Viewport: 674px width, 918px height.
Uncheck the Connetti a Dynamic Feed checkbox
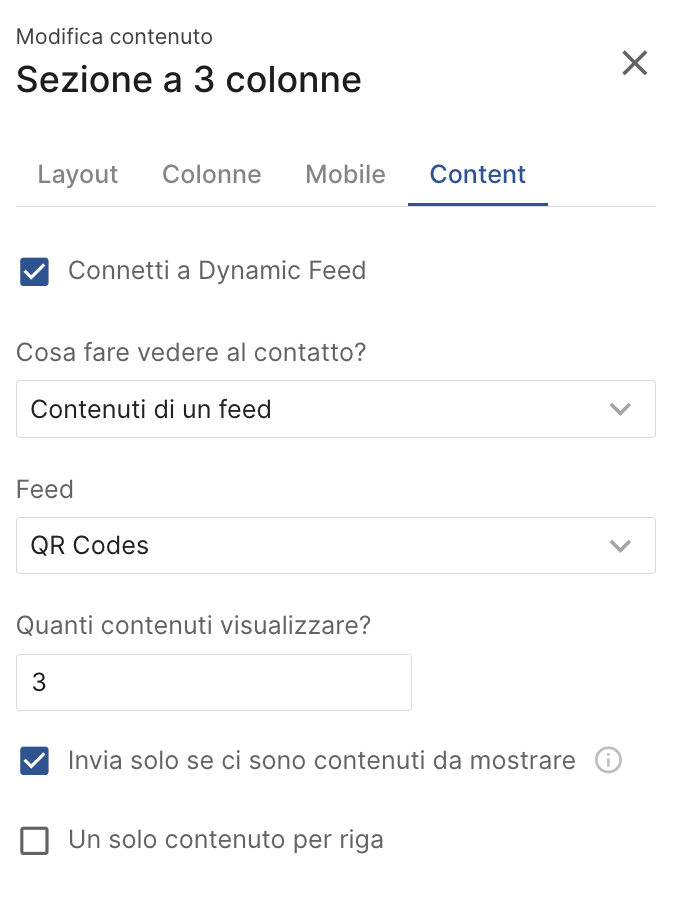35,272
